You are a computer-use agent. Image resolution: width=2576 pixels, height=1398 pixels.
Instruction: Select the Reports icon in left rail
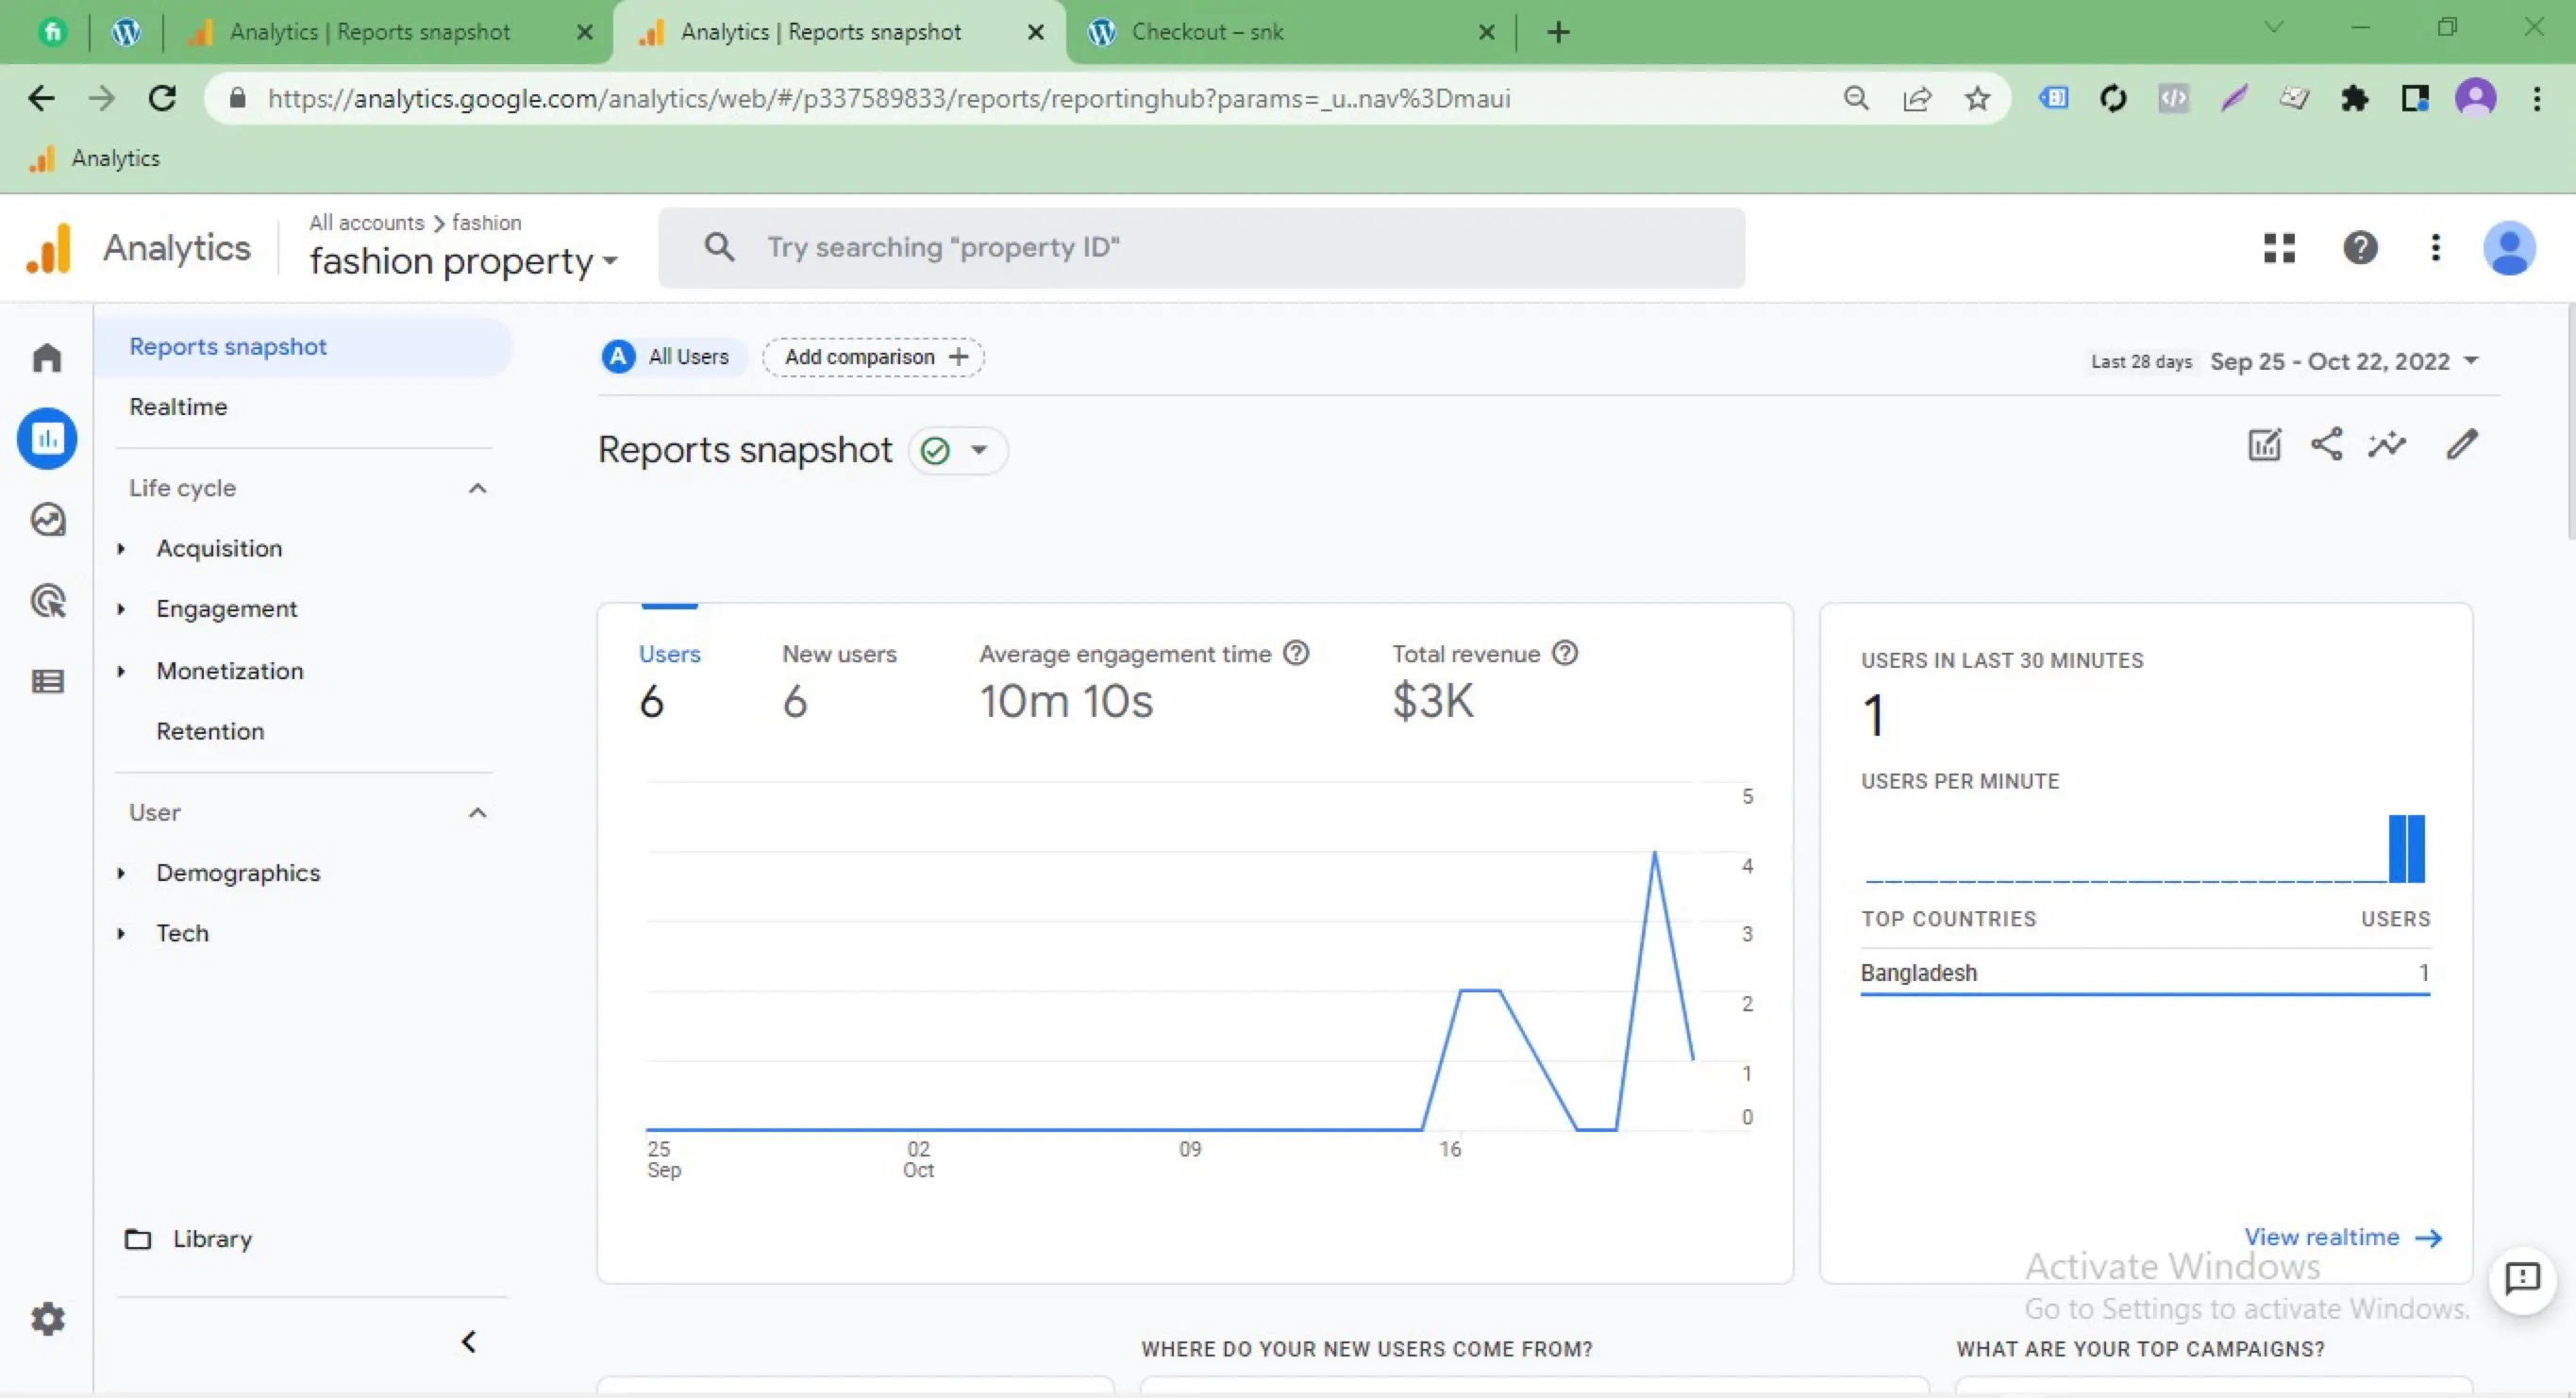click(47, 438)
